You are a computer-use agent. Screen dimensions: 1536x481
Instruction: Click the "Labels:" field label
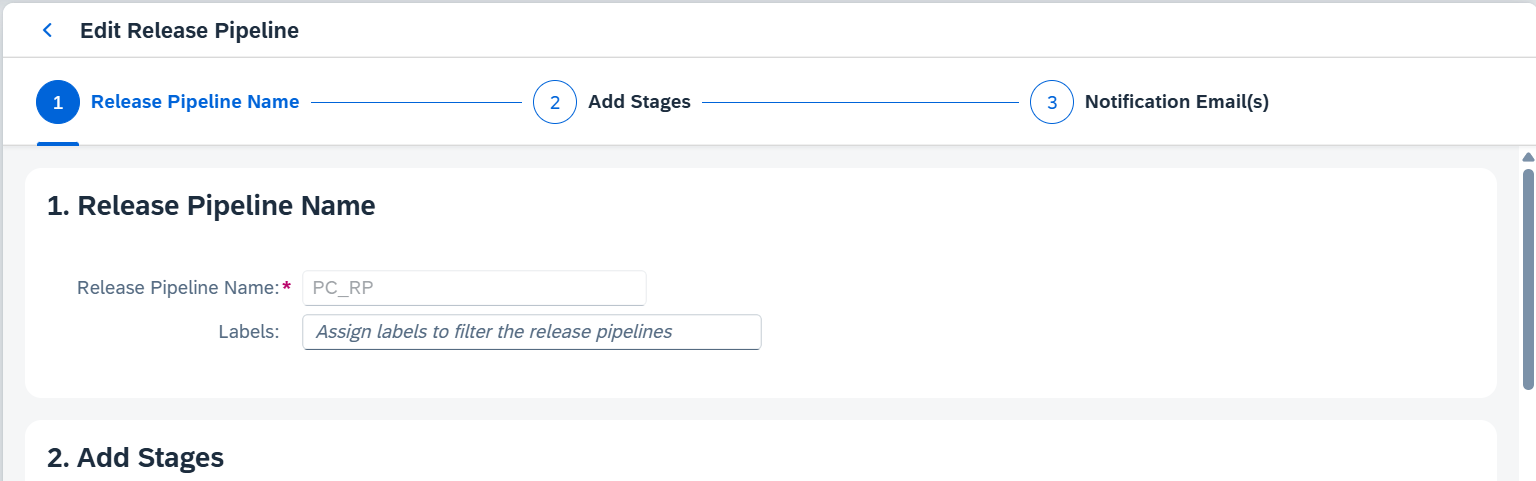point(248,332)
